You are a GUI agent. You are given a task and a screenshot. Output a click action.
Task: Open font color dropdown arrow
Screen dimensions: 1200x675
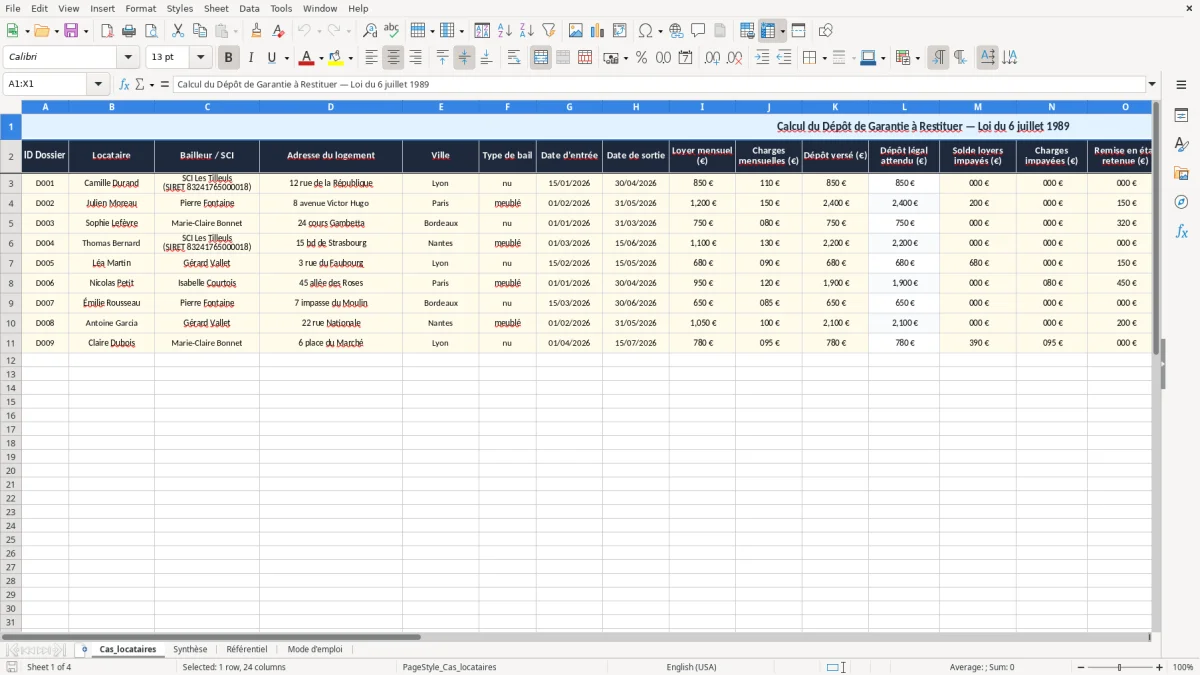(321, 58)
